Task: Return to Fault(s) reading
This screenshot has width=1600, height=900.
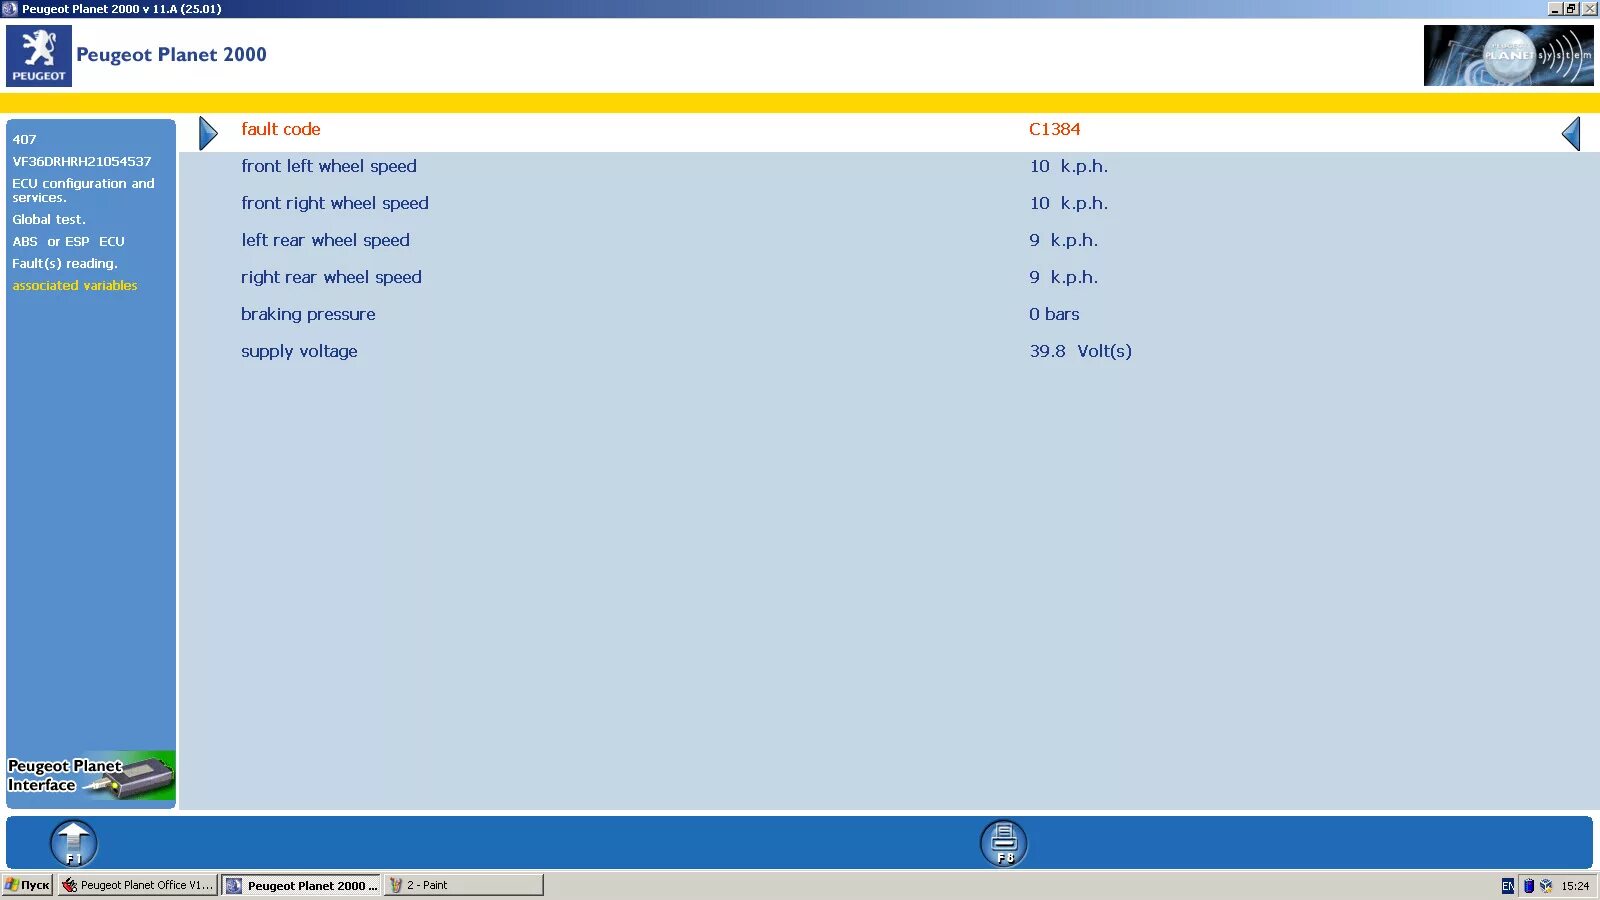Action: tap(65, 263)
